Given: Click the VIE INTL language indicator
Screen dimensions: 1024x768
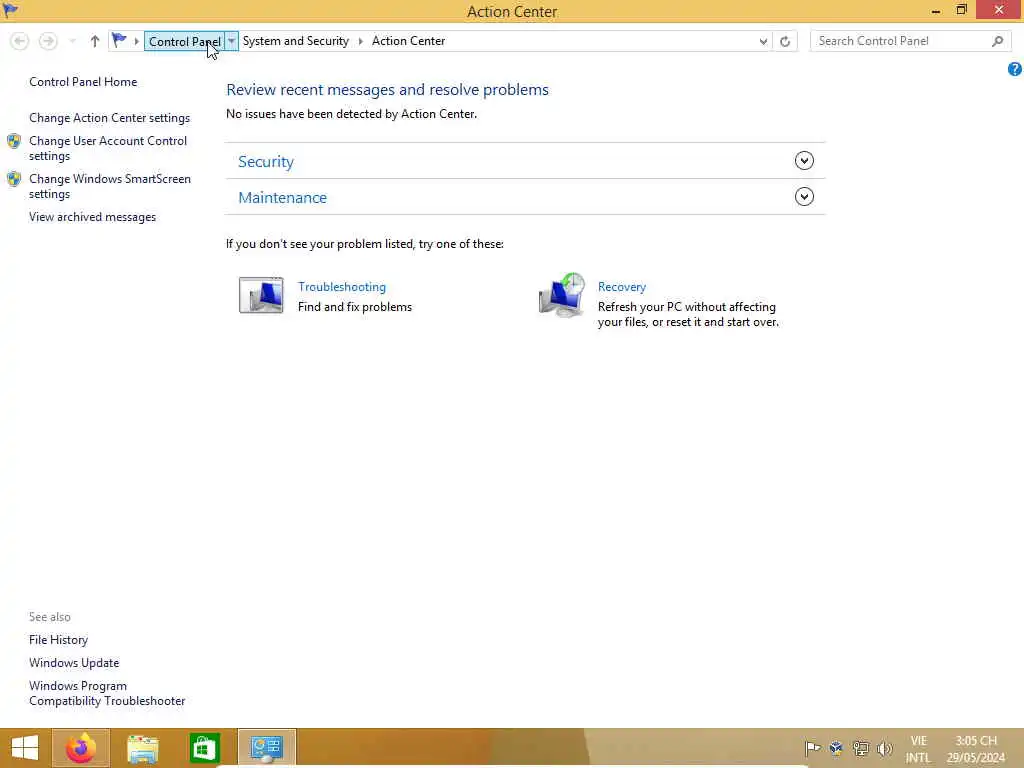Looking at the screenshot, I should [918, 749].
